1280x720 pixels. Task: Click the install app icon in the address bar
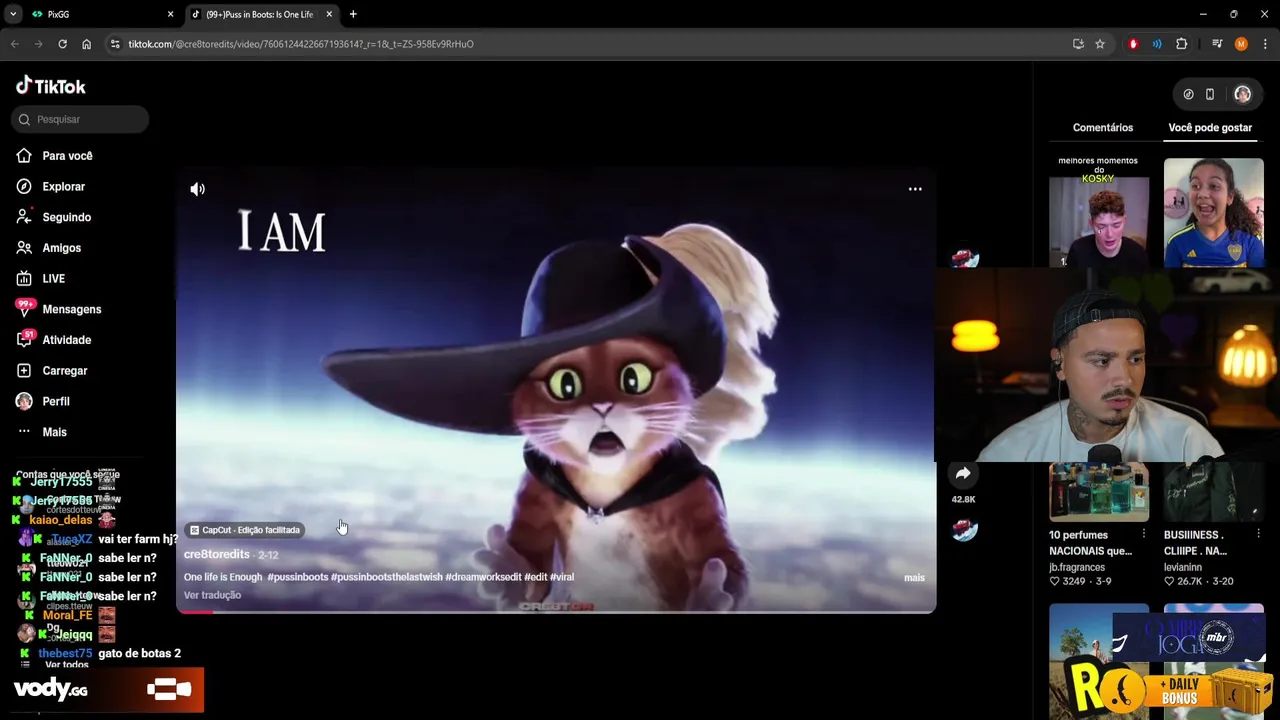click(x=1078, y=44)
